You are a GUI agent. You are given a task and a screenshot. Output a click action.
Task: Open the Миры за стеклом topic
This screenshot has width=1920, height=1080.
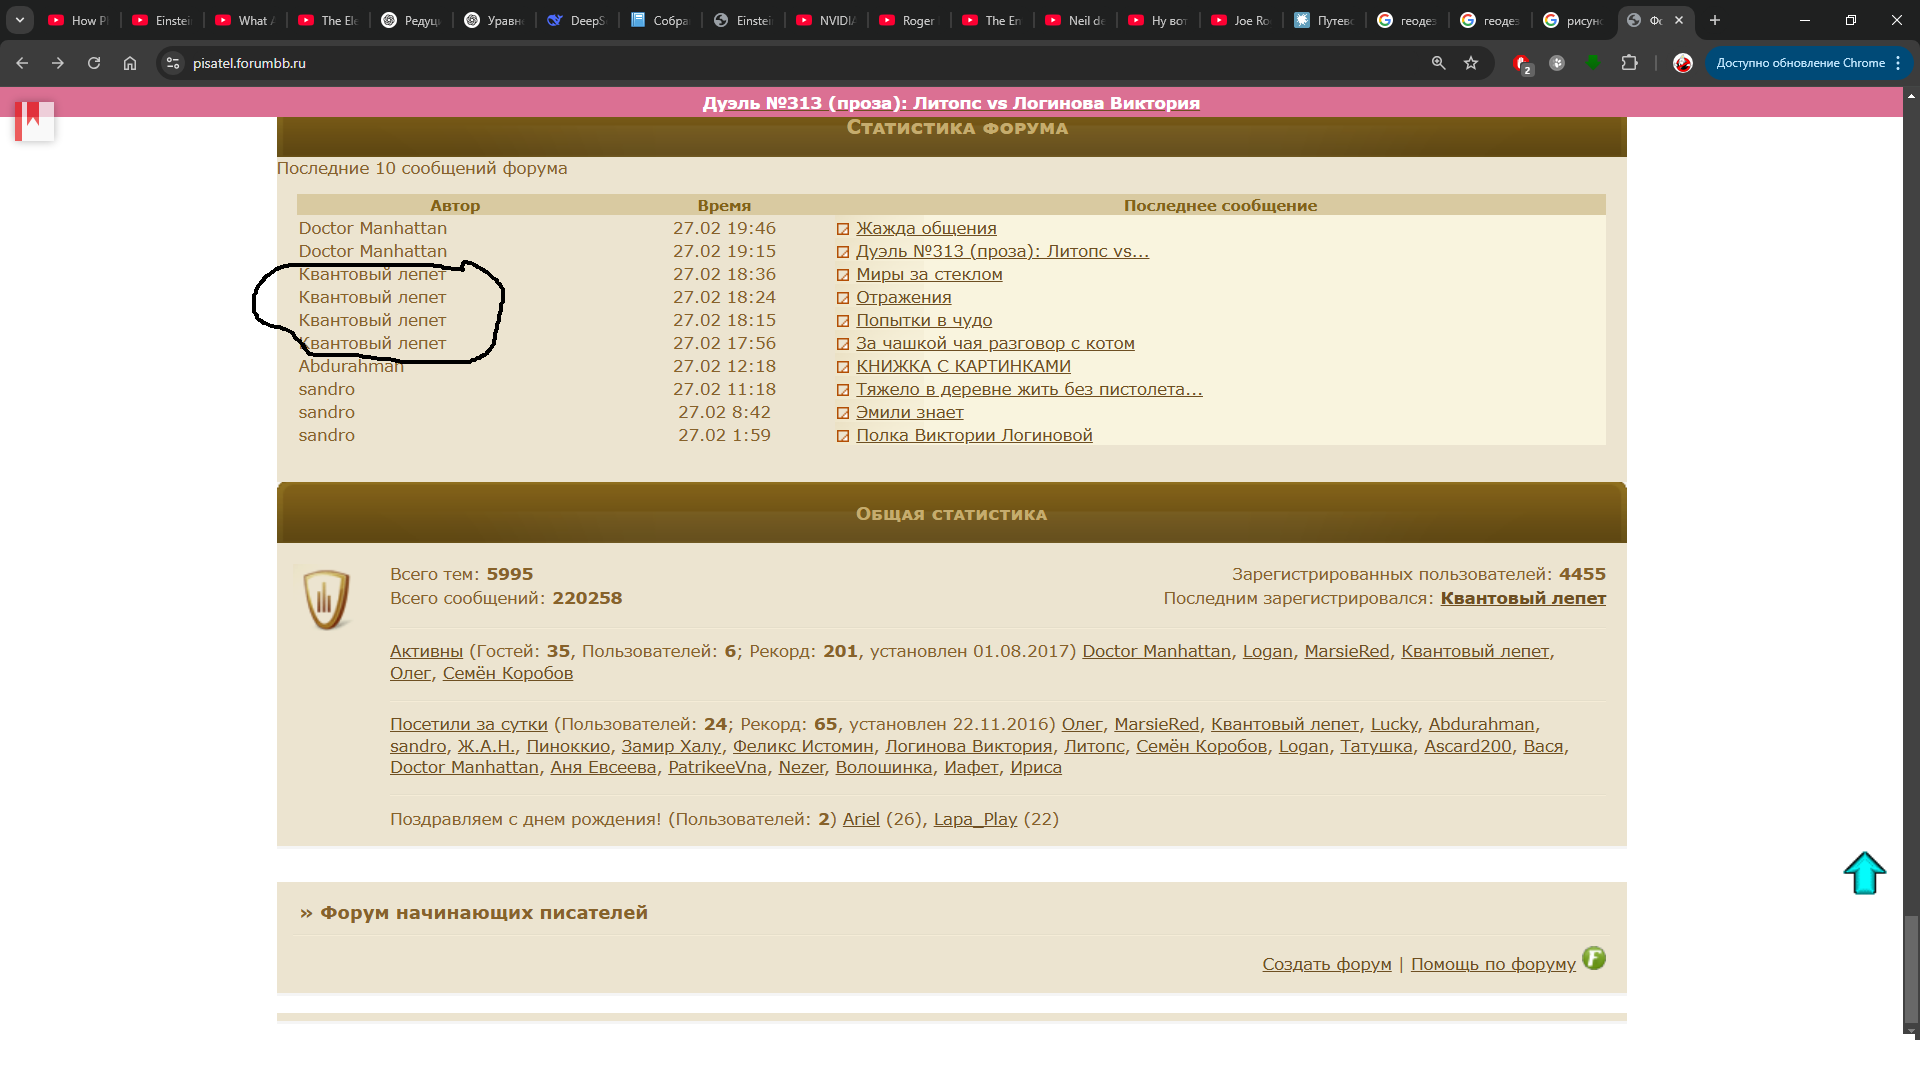click(929, 275)
